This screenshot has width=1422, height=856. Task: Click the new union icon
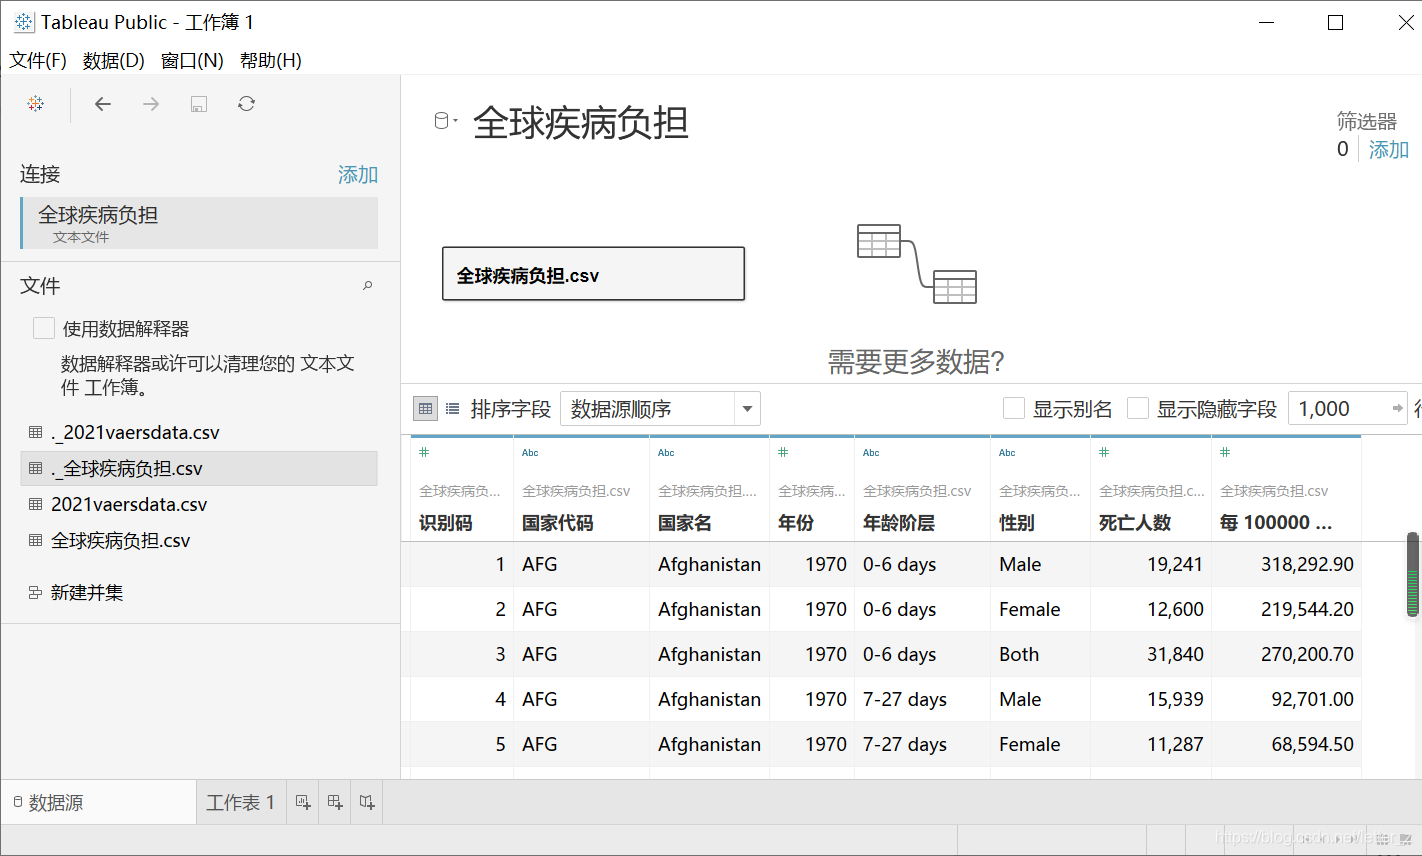tap(36, 593)
